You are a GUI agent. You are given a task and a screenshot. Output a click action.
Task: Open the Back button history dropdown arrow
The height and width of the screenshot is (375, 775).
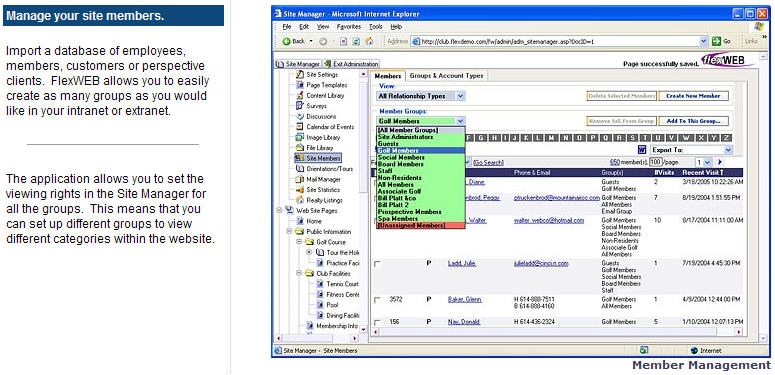[x=311, y=42]
